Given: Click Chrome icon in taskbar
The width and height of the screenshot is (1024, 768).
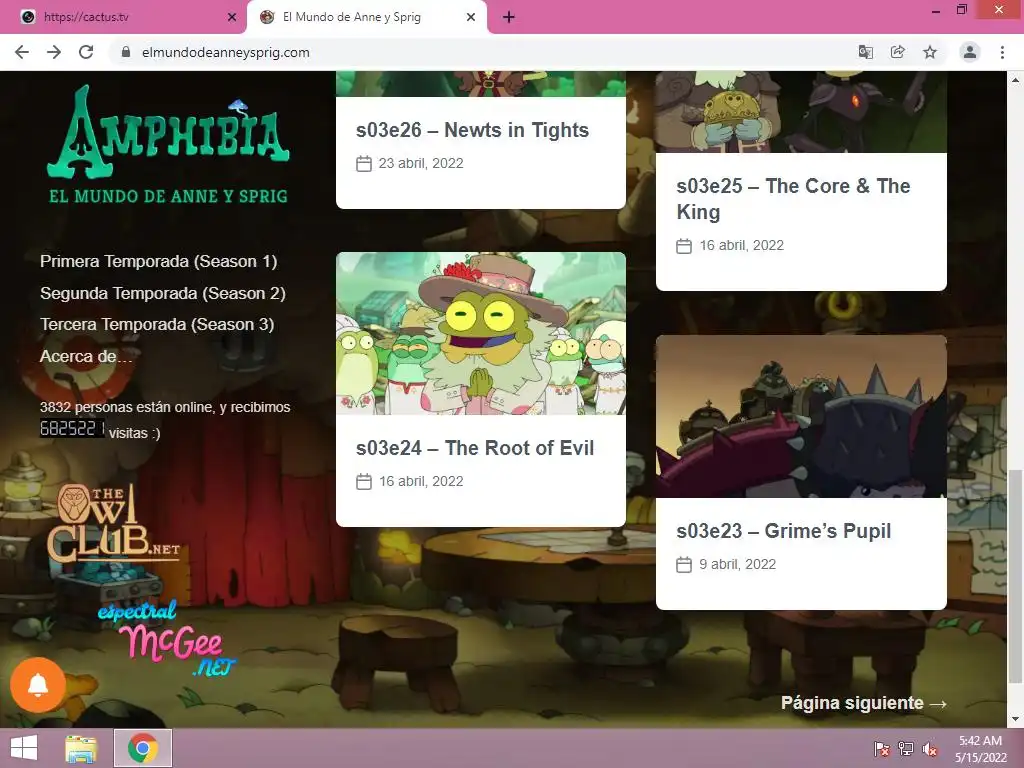Looking at the screenshot, I should [x=142, y=748].
